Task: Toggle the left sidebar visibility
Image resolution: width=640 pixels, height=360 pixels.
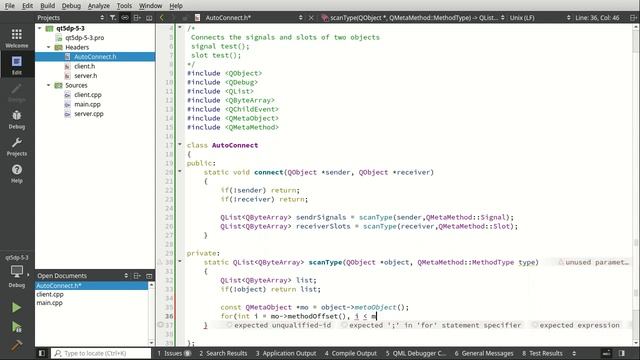Action: pos(42,353)
